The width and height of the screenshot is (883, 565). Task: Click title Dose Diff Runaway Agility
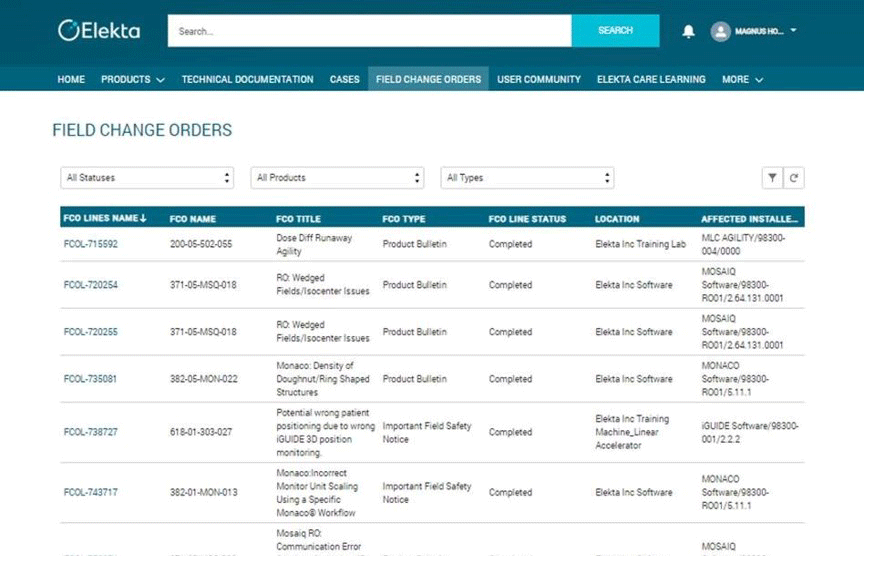pyautogui.click(x=314, y=244)
